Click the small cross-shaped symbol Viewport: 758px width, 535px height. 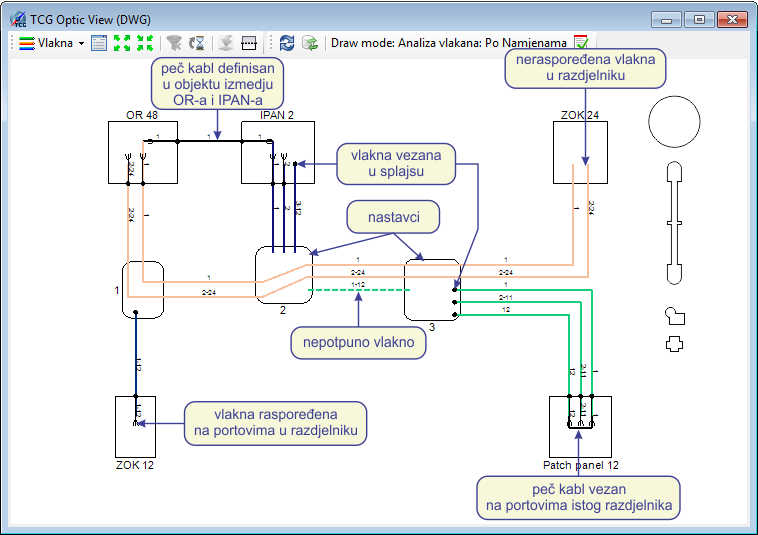point(674,344)
